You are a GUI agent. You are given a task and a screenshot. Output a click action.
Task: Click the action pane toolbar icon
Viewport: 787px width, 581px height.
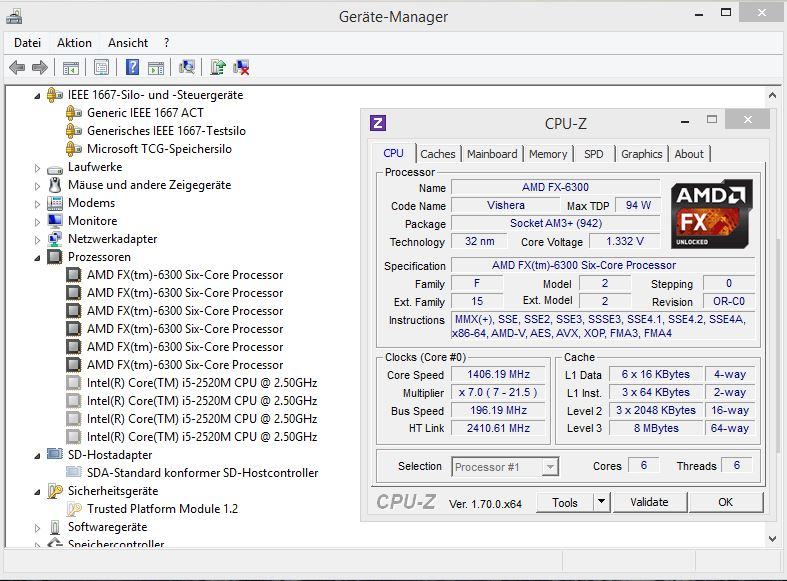pos(156,68)
